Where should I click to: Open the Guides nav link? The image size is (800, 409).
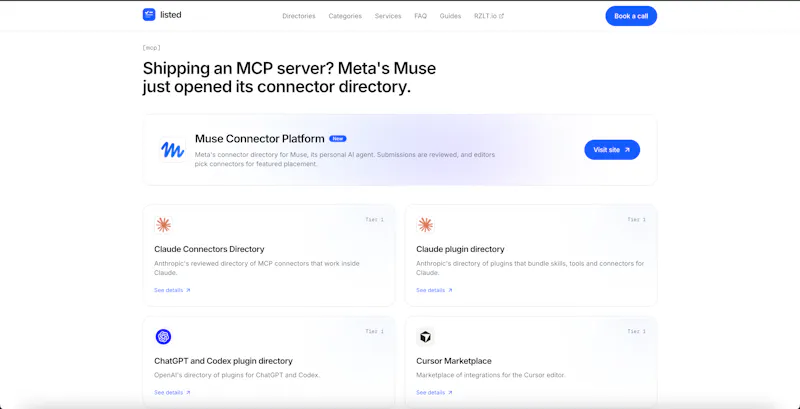point(450,16)
